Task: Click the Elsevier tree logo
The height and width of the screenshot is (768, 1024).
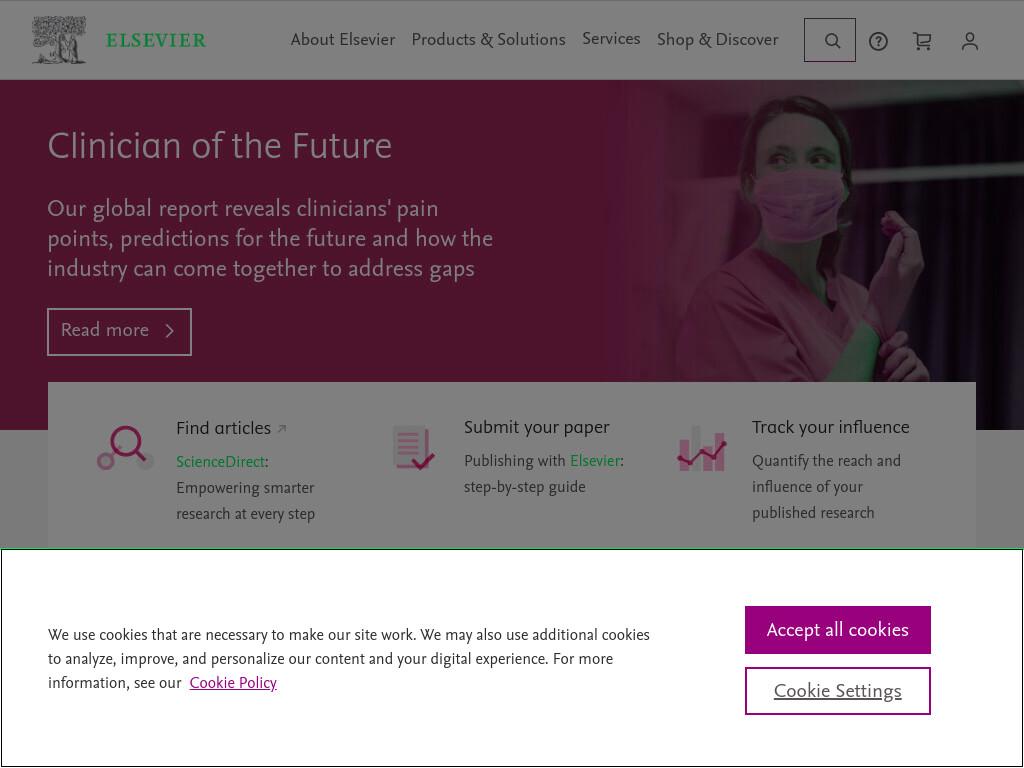Action: click(59, 40)
